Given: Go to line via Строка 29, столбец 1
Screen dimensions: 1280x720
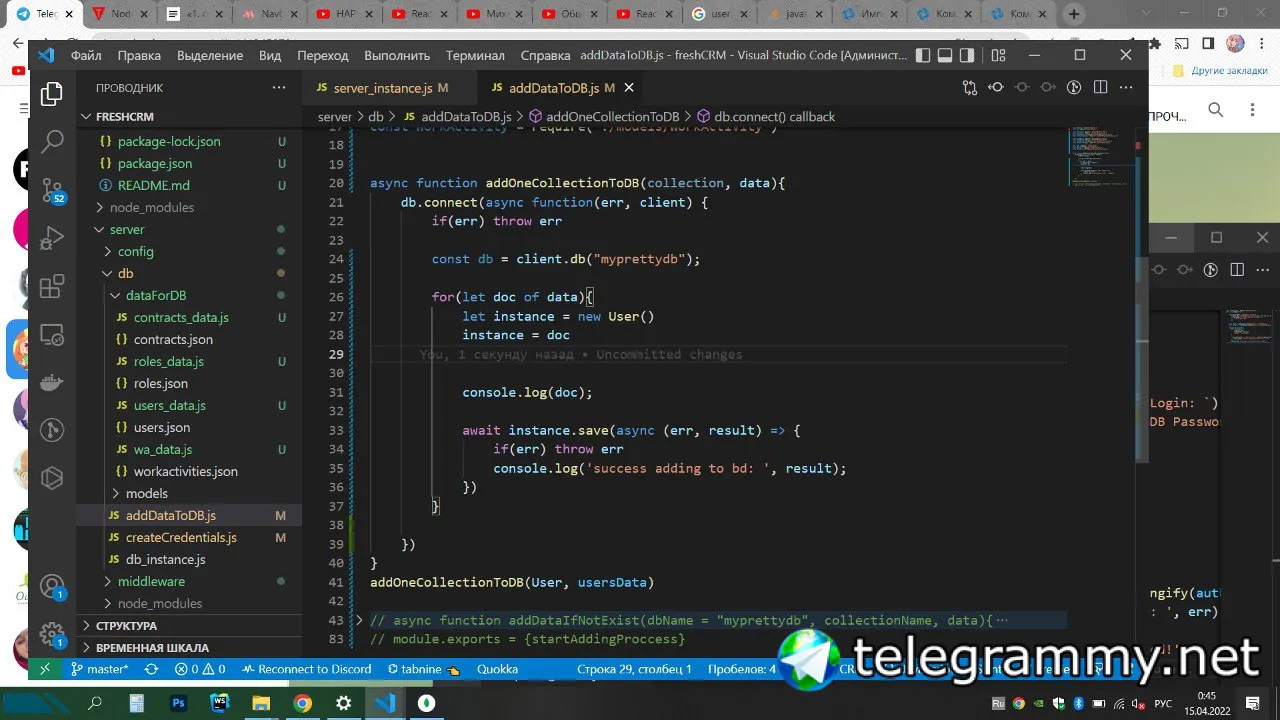Looking at the screenshot, I should 634,669.
